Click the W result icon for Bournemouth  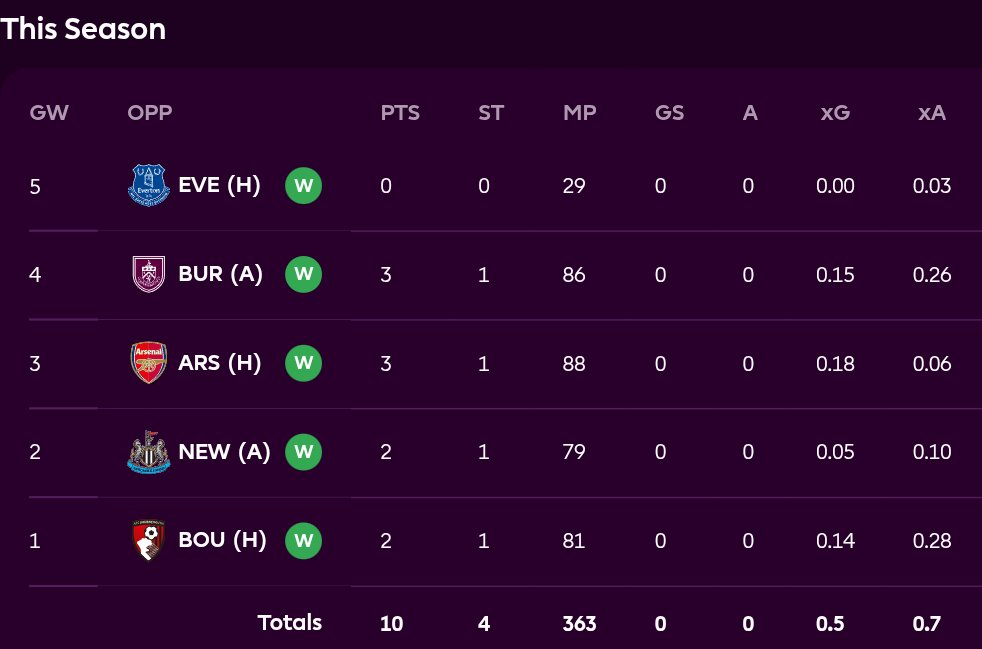(x=304, y=541)
